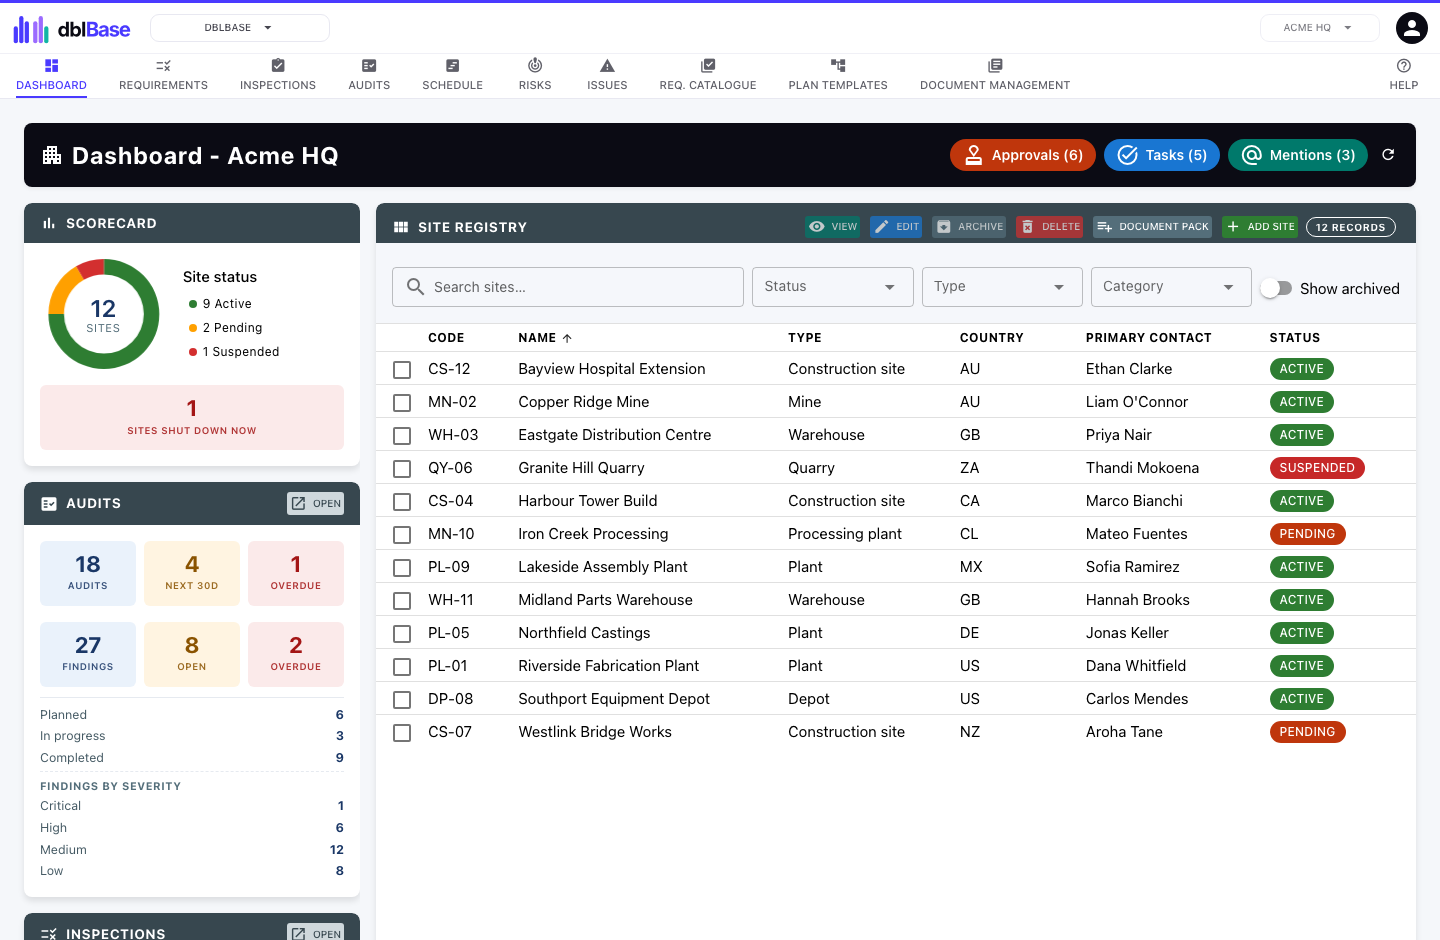Click the Issues warning triangle icon
The width and height of the screenshot is (1440, 940).
tap(607, 66)
